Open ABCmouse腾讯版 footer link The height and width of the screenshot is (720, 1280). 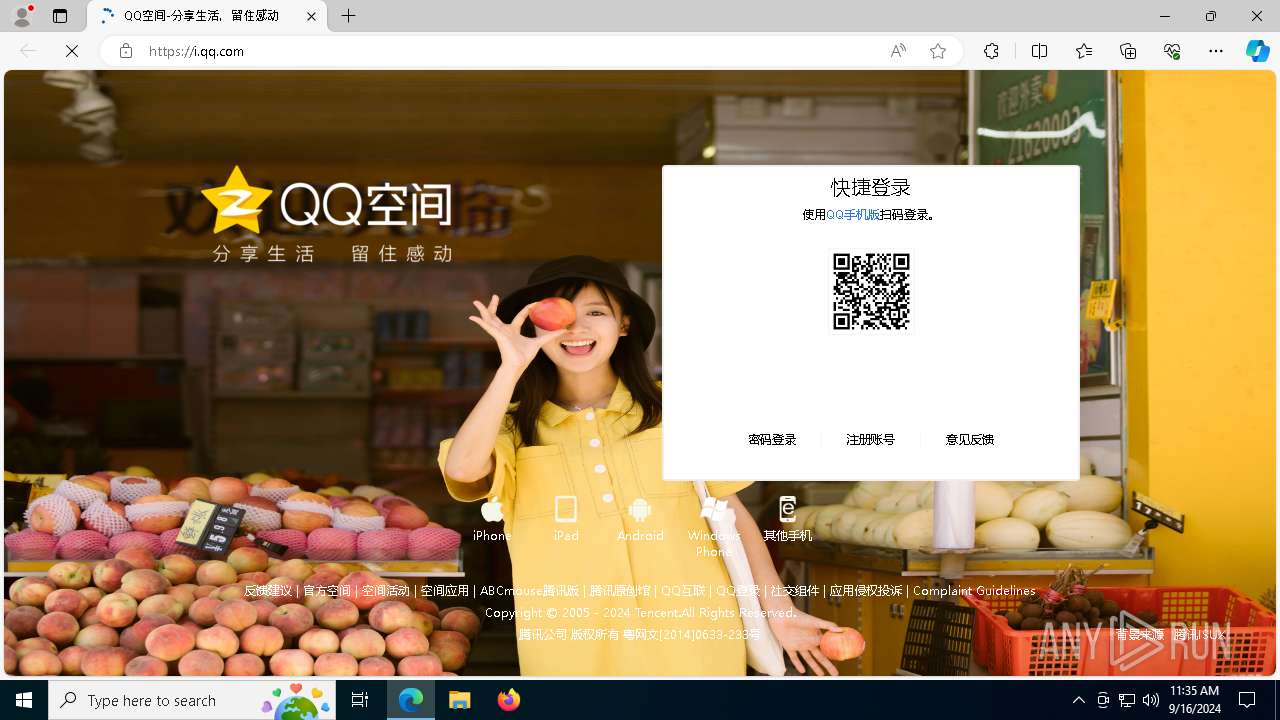pyautogui.click(x=529, y=591)
